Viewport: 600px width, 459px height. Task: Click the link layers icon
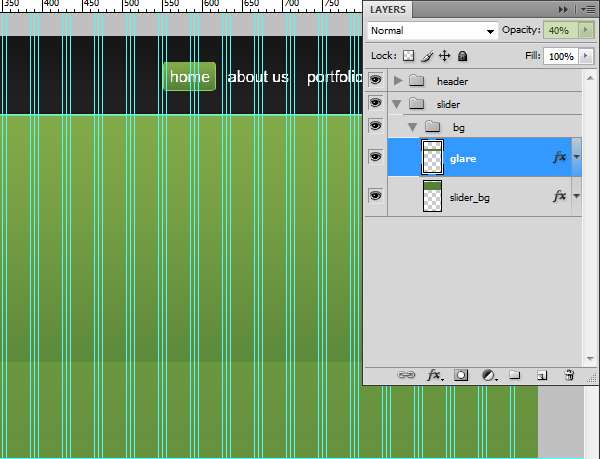click(406, 375)
